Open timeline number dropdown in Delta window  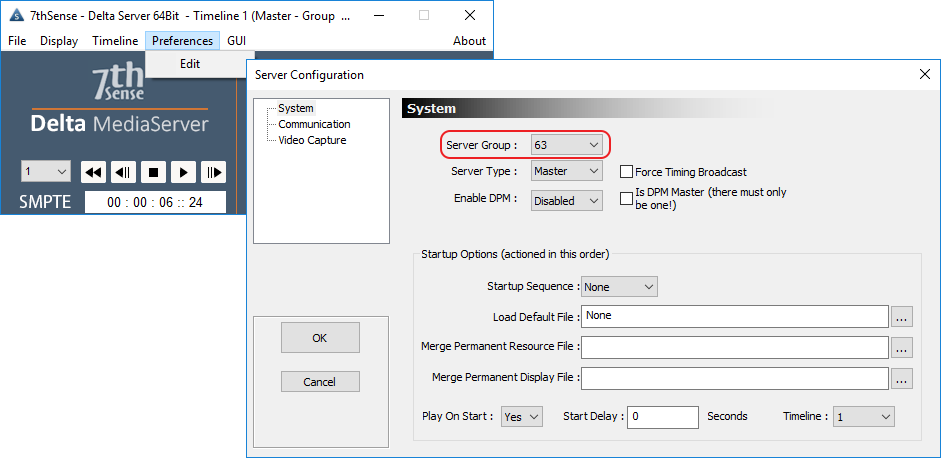[x=46, y=172]
